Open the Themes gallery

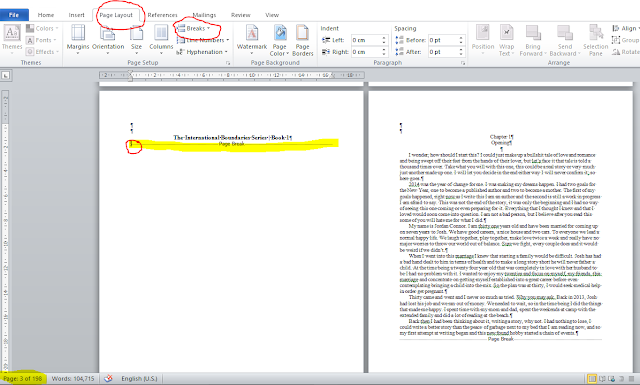[x=12, y=39]
